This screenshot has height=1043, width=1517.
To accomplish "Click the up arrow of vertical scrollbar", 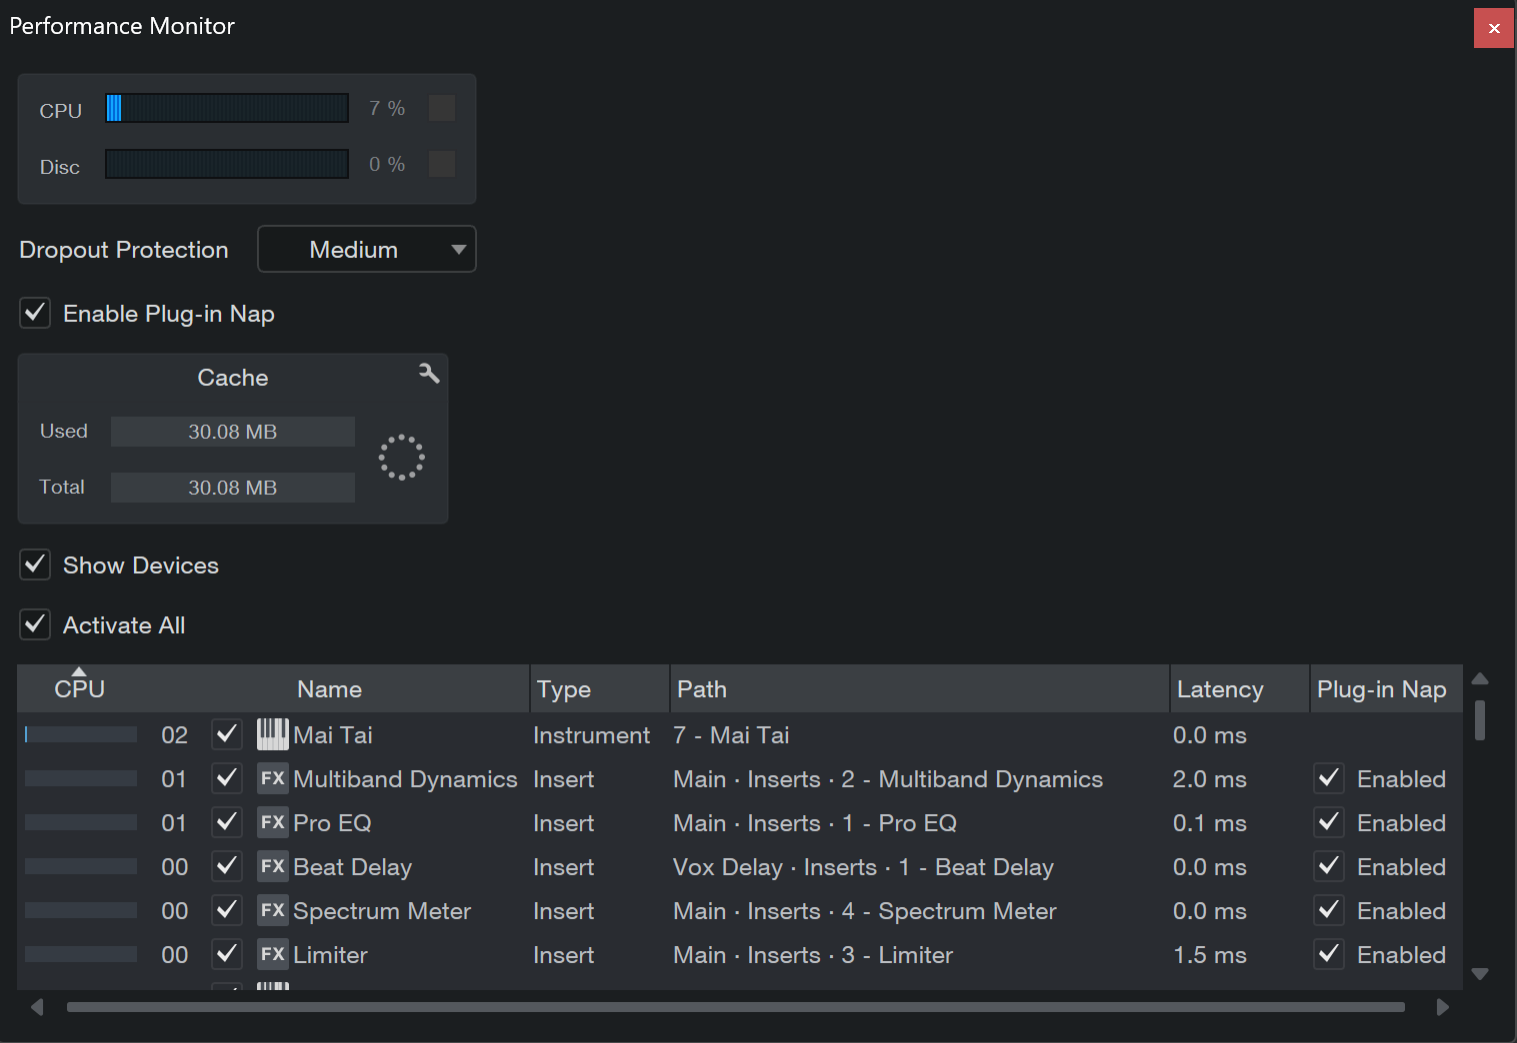I will (1480, 679).
